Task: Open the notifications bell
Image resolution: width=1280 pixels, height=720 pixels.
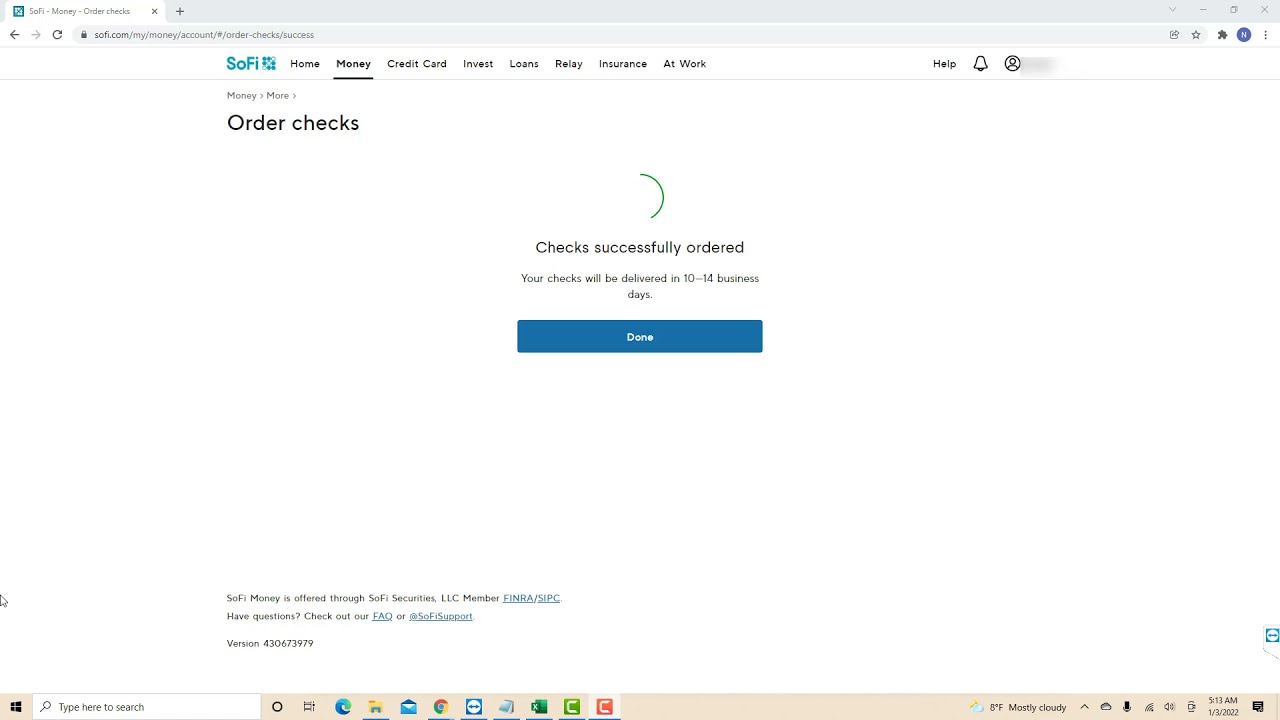Action: click(980, 63)
